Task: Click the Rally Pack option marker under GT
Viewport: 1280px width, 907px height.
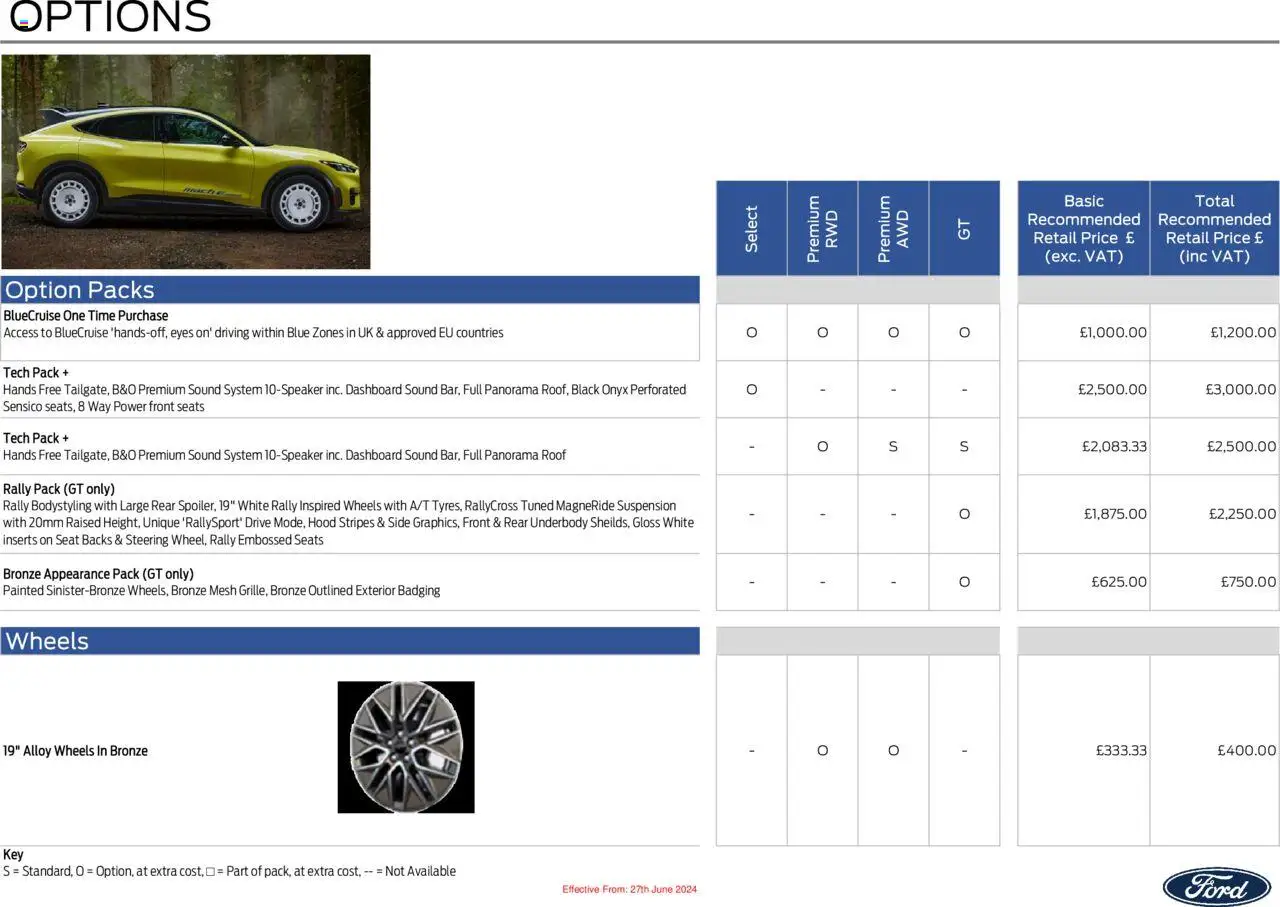Action: coord(964,514)
